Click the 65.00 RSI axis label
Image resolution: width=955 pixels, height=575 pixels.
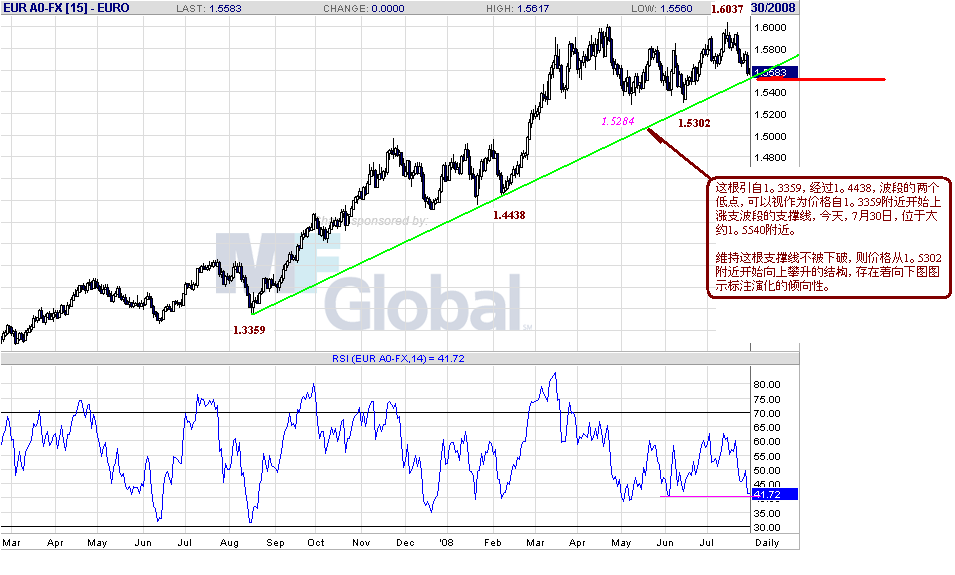pos(767,427)
